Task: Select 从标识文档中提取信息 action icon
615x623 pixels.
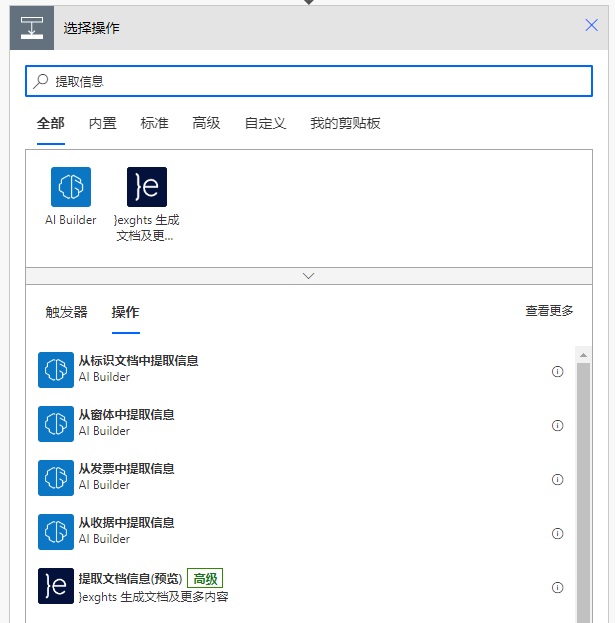Action: pyautogui.click(x=56, y=370)
